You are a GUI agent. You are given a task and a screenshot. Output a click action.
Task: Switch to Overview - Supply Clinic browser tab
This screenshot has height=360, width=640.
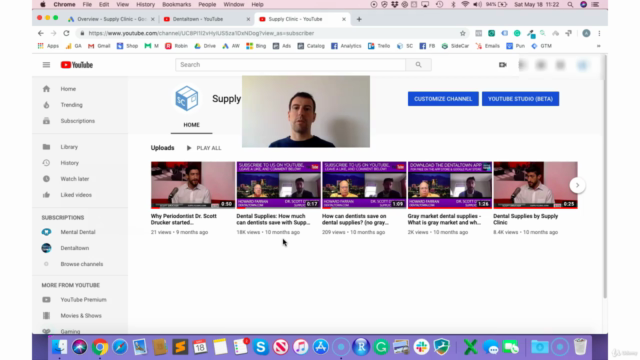point(110,19)
